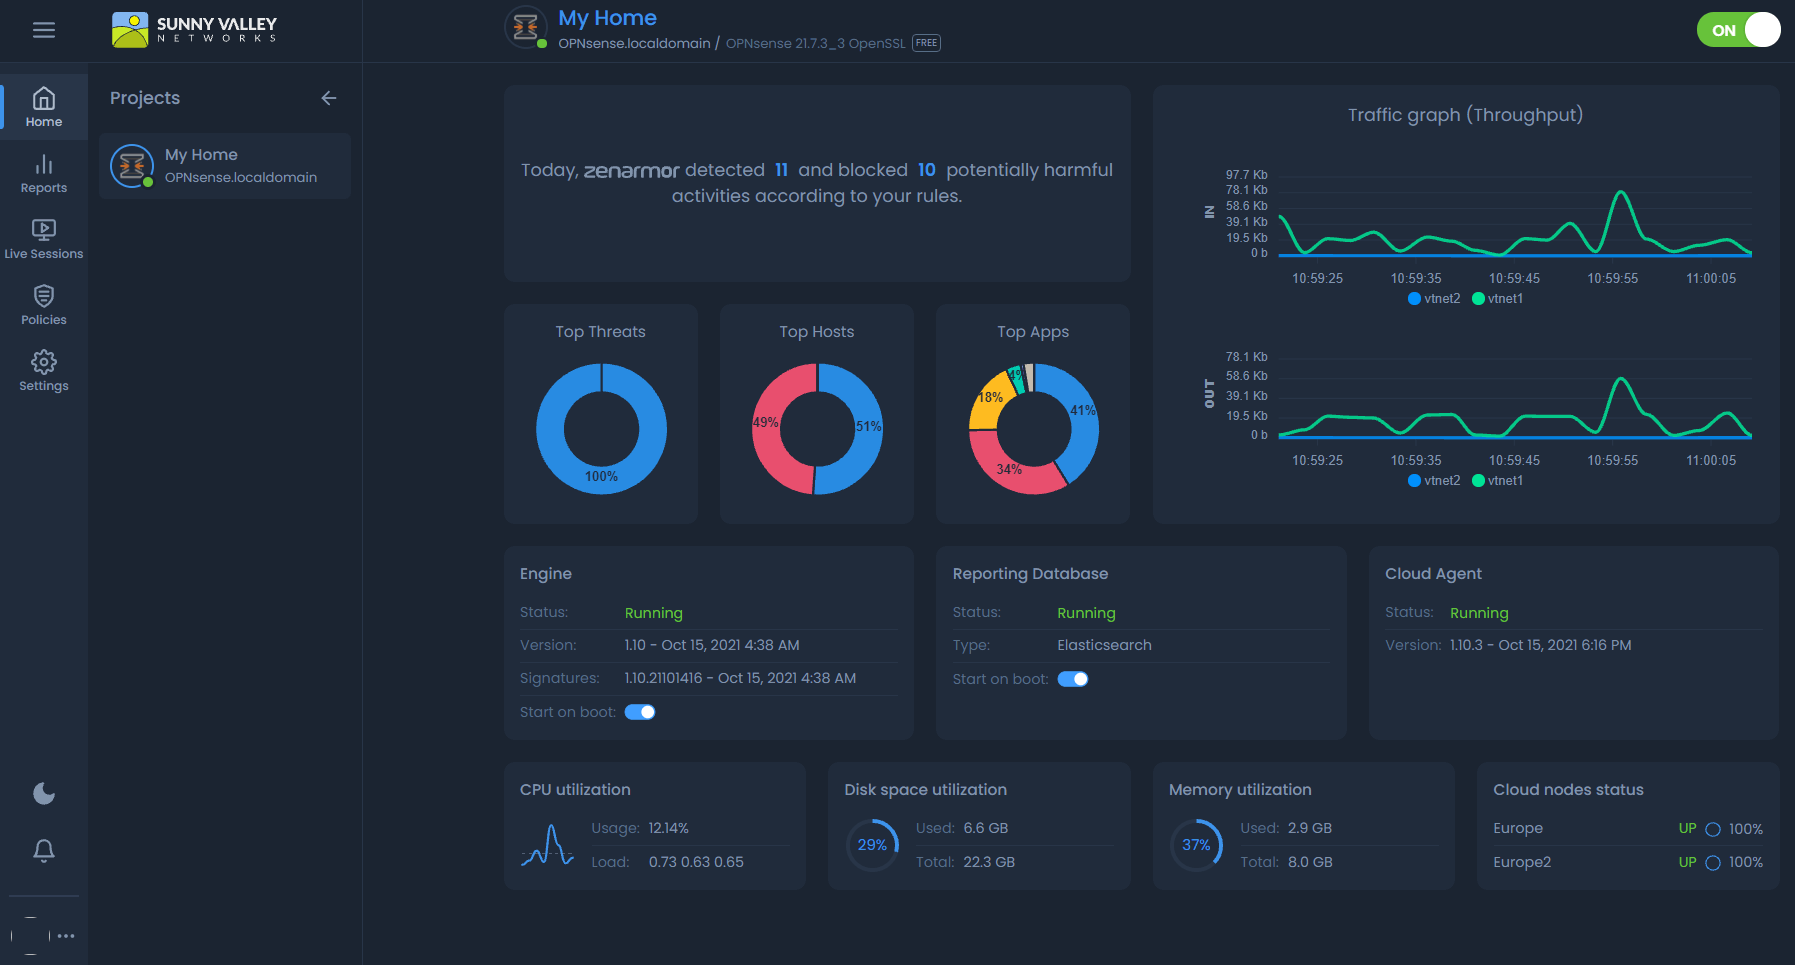Screen dimensions: 1795x965
Task: Click the three-dots more options icon
Action: coord(66,936)
